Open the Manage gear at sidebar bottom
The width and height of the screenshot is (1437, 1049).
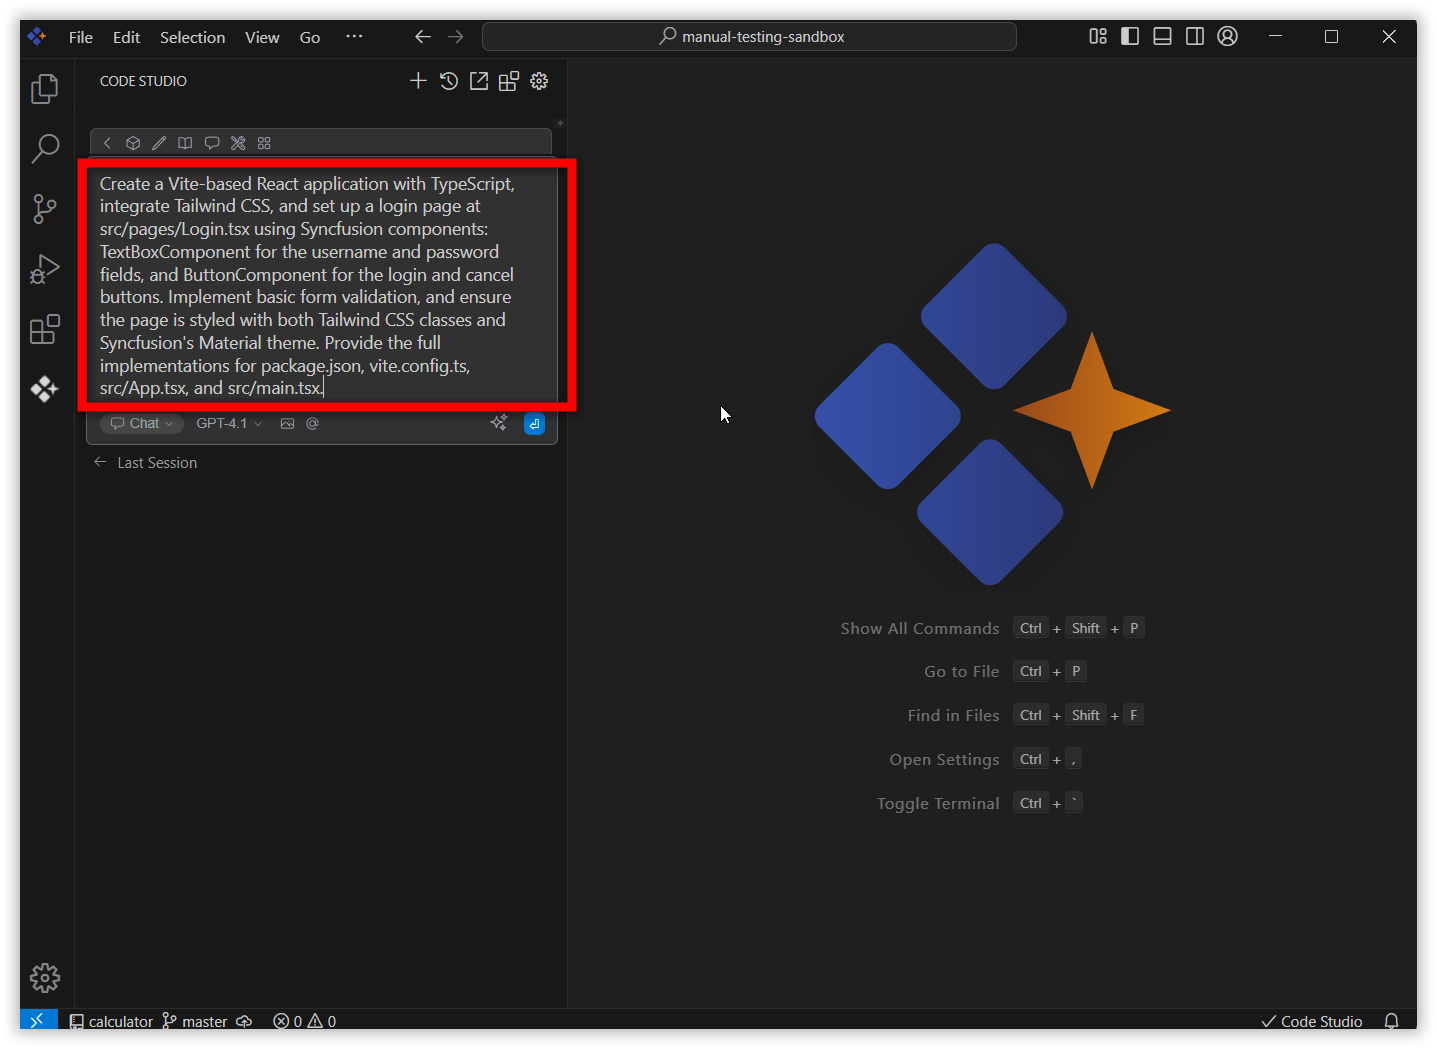pyautogui.click(x=45, y=977)
